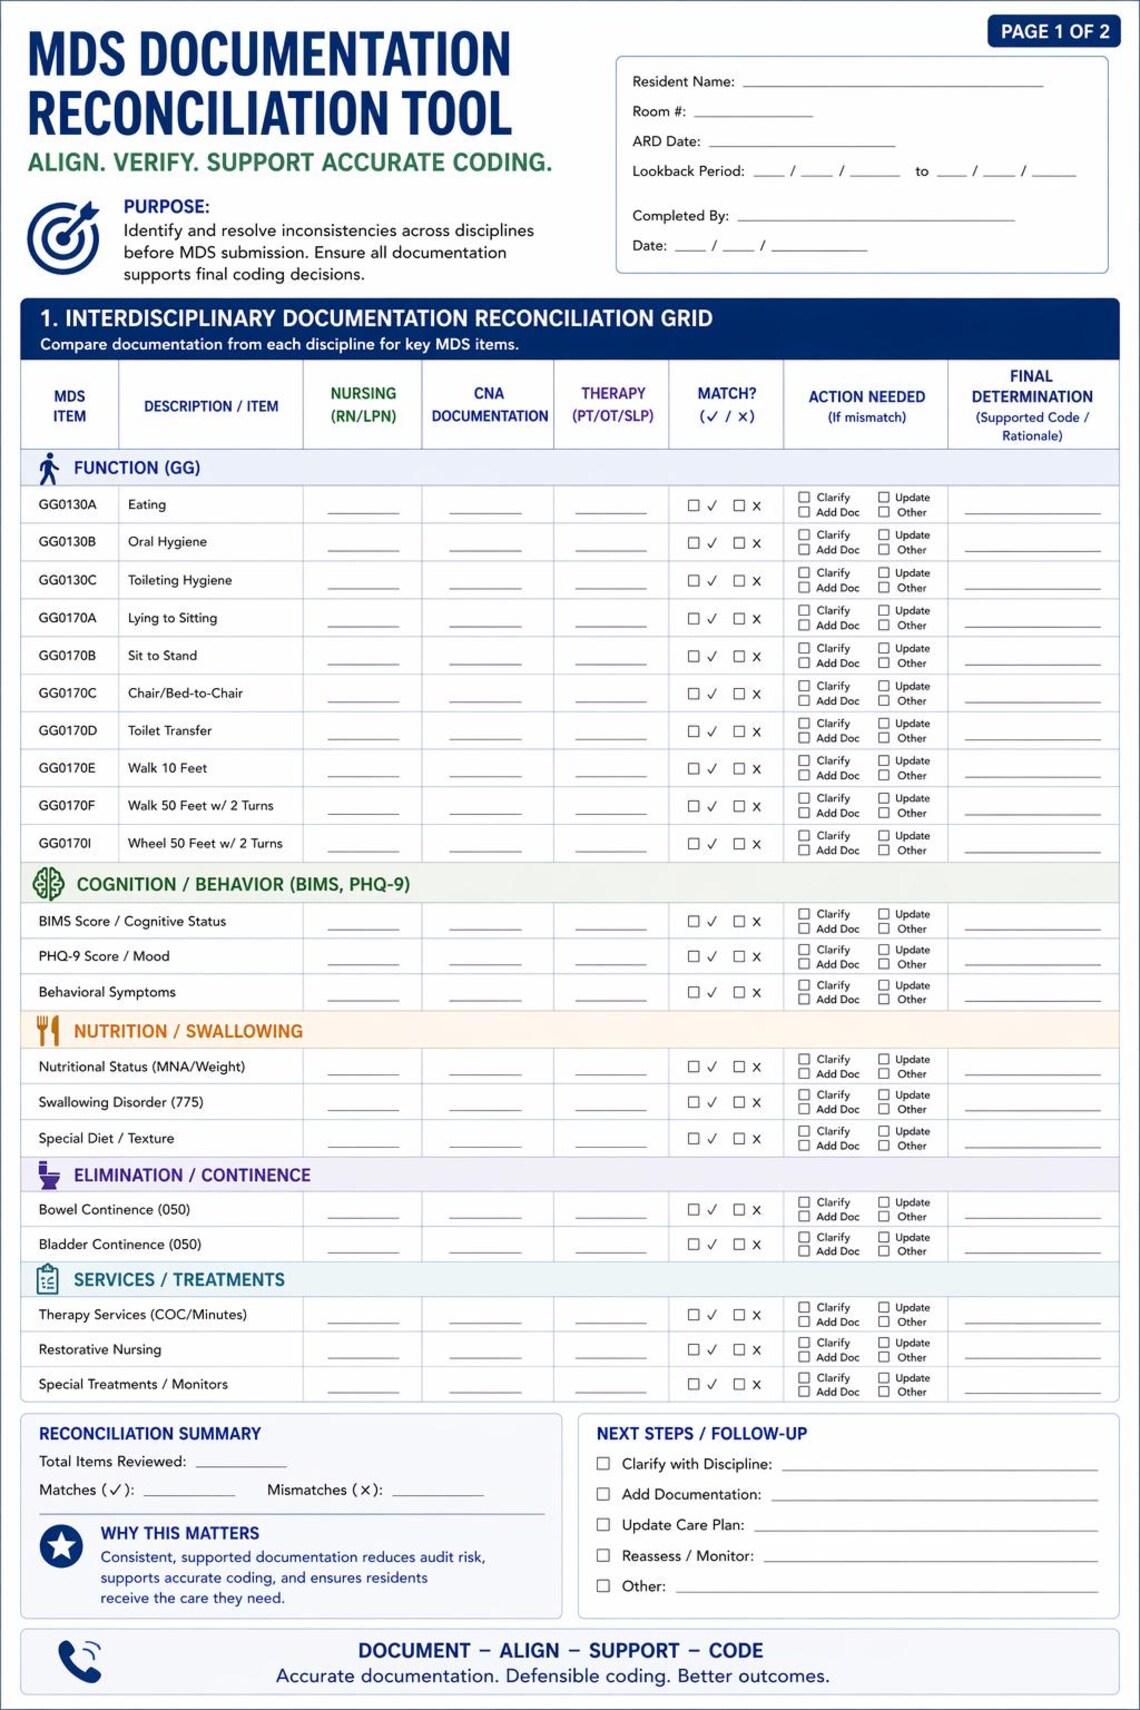Tick Update checkbox in Toilet Transfer row
This screenshot has height=1710, width=1140.
[884, 723]
